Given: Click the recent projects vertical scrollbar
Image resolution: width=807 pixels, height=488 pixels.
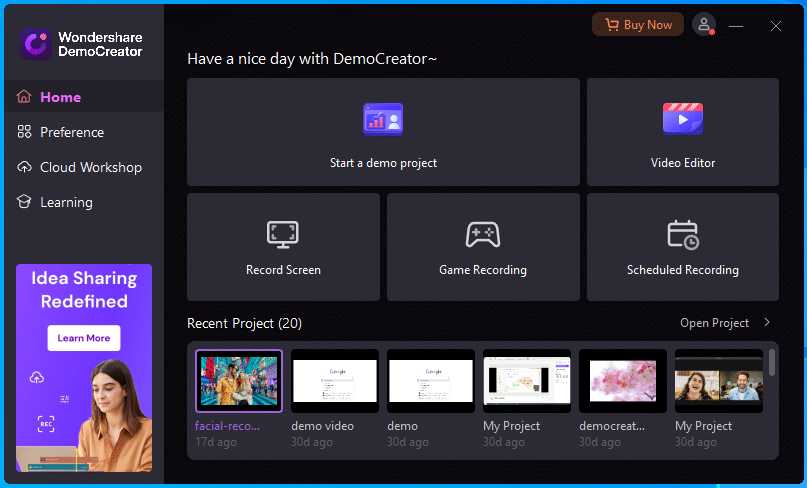Looking at the screenshot, I should click(772, 362).
